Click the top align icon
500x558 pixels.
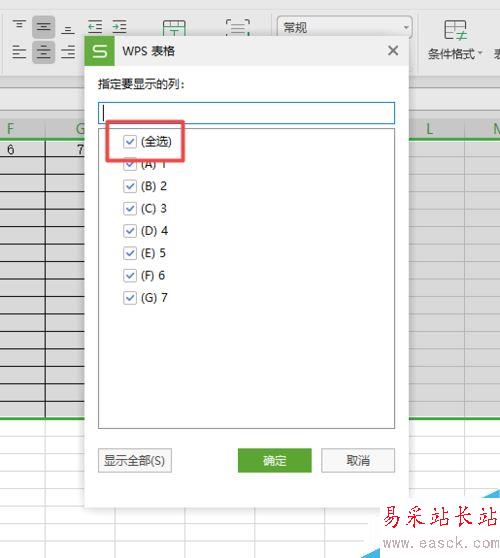pyautogui.click(x=19, y=26)
